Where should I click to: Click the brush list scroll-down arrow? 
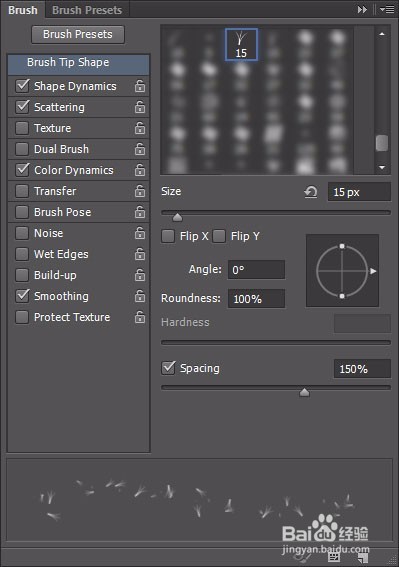[382, 167]
